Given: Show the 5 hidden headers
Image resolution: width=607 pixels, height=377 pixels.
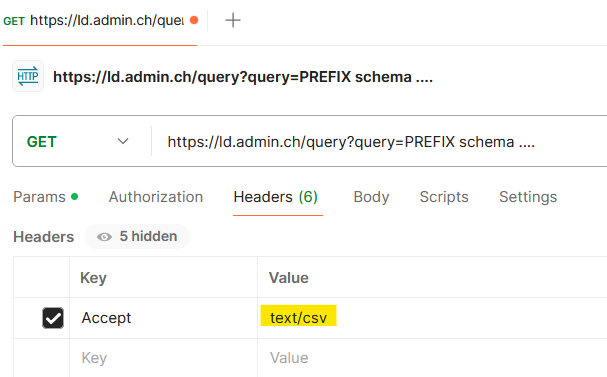Looking at the screenshot, I should 137,236.
